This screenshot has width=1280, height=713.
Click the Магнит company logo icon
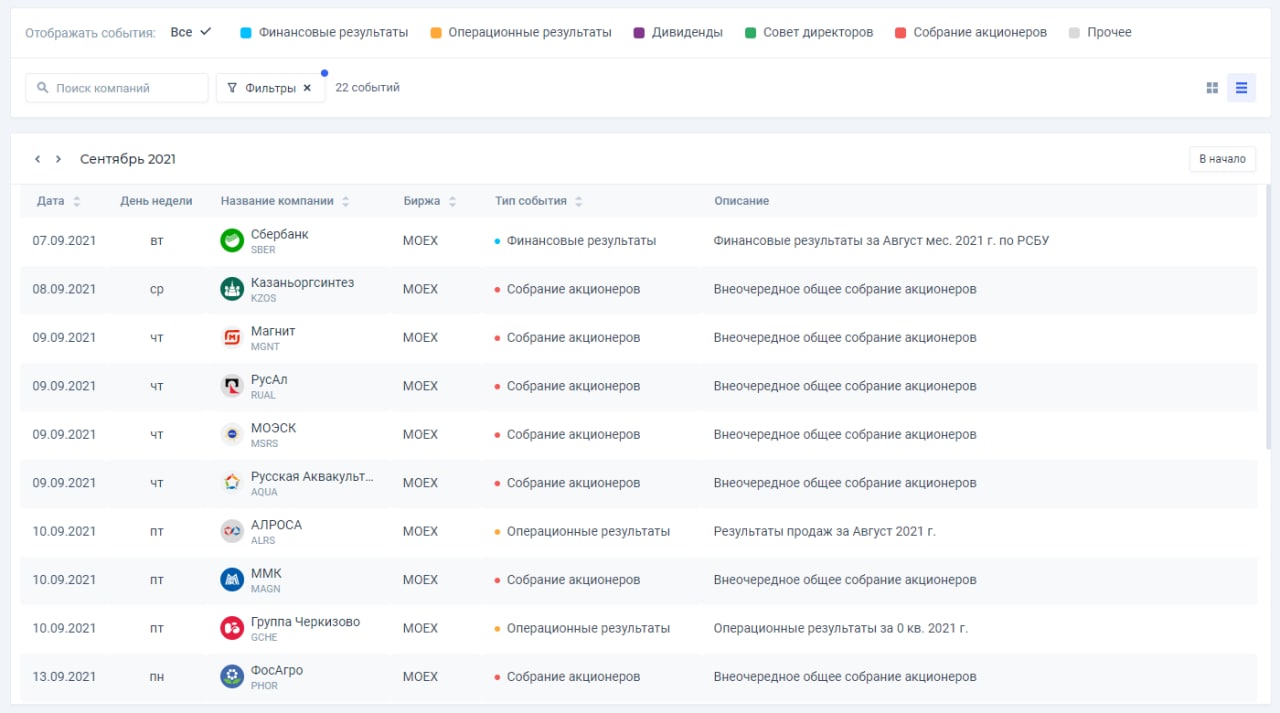tap(232, 338)
